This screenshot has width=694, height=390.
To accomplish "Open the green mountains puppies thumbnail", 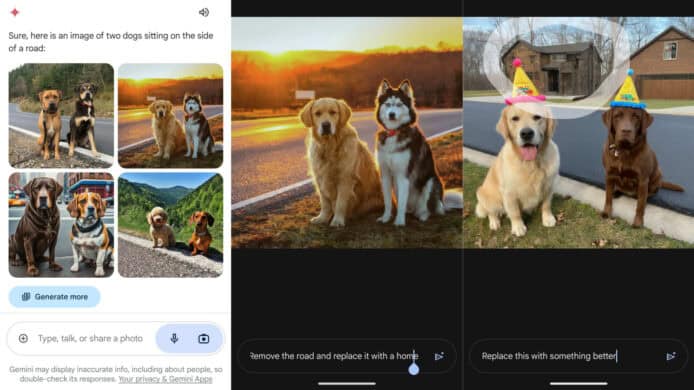I will pos(170,225).
